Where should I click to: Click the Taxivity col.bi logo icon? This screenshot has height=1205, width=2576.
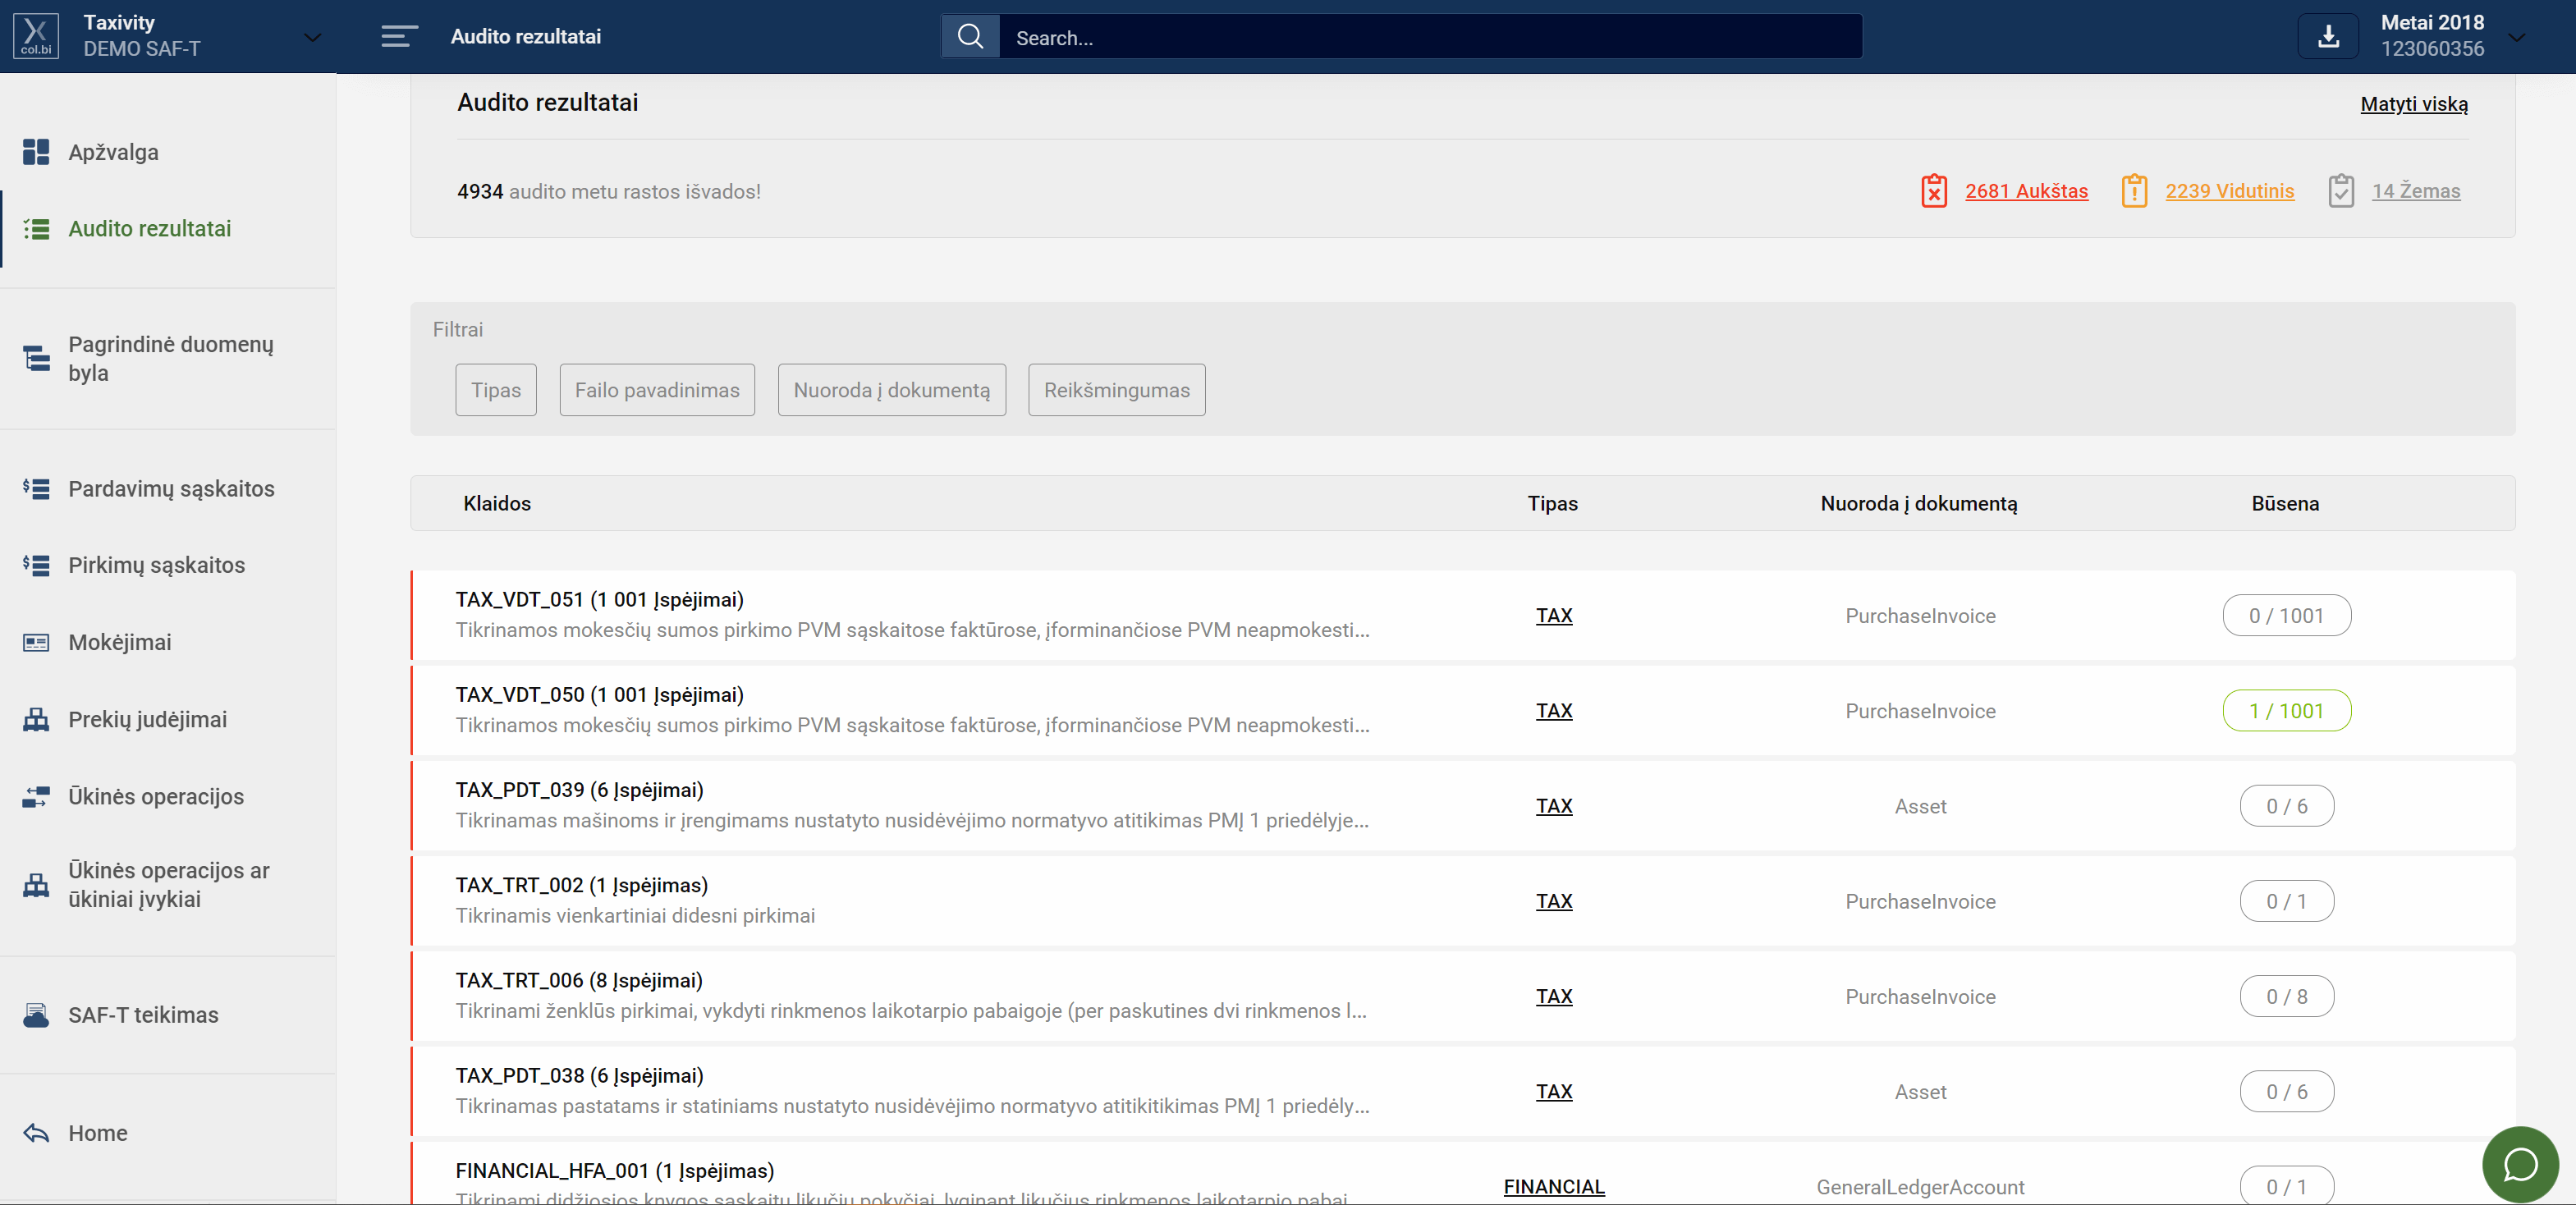(36, 37)
